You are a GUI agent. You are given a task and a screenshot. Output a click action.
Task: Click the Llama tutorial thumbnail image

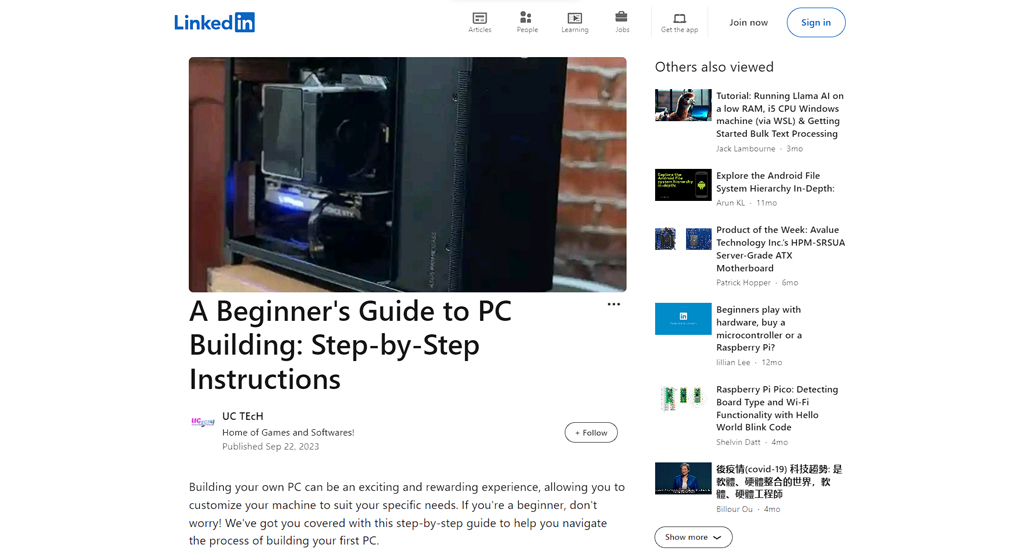[x=682, y=105]
